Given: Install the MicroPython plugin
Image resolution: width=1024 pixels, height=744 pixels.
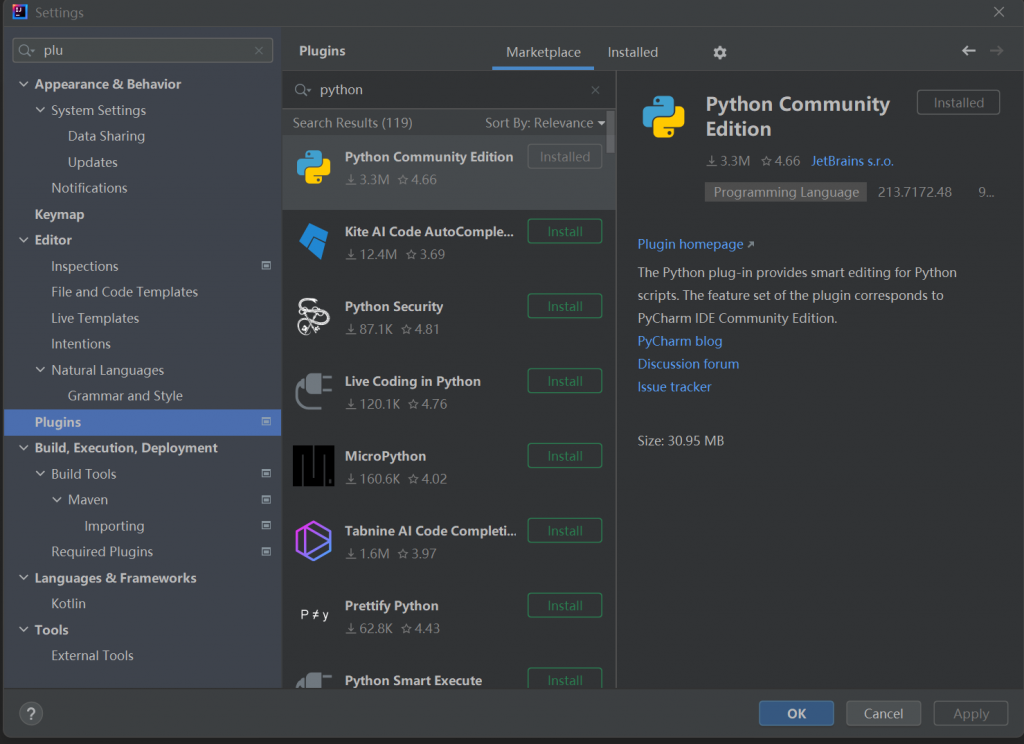Looking at the screenshot, I should click(x=564, y=456).
